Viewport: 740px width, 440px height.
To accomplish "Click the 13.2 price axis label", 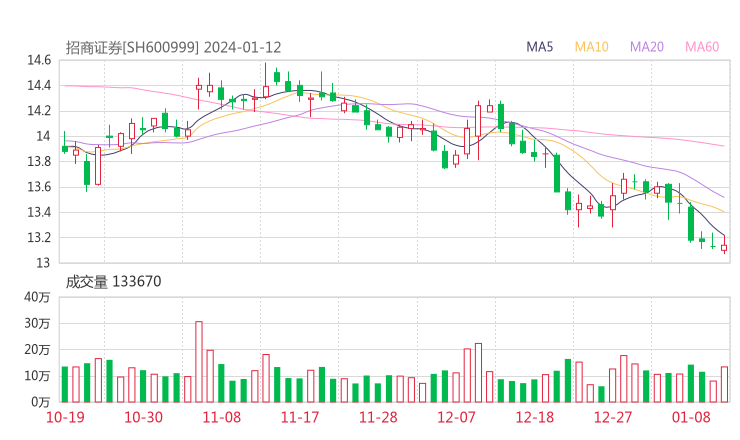I will (x=39, y=237).
